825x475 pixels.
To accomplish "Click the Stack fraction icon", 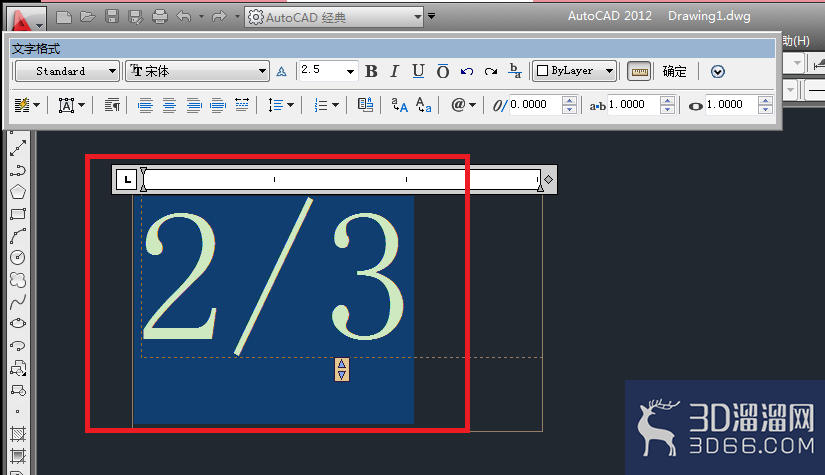I will (x=515, y=71).
